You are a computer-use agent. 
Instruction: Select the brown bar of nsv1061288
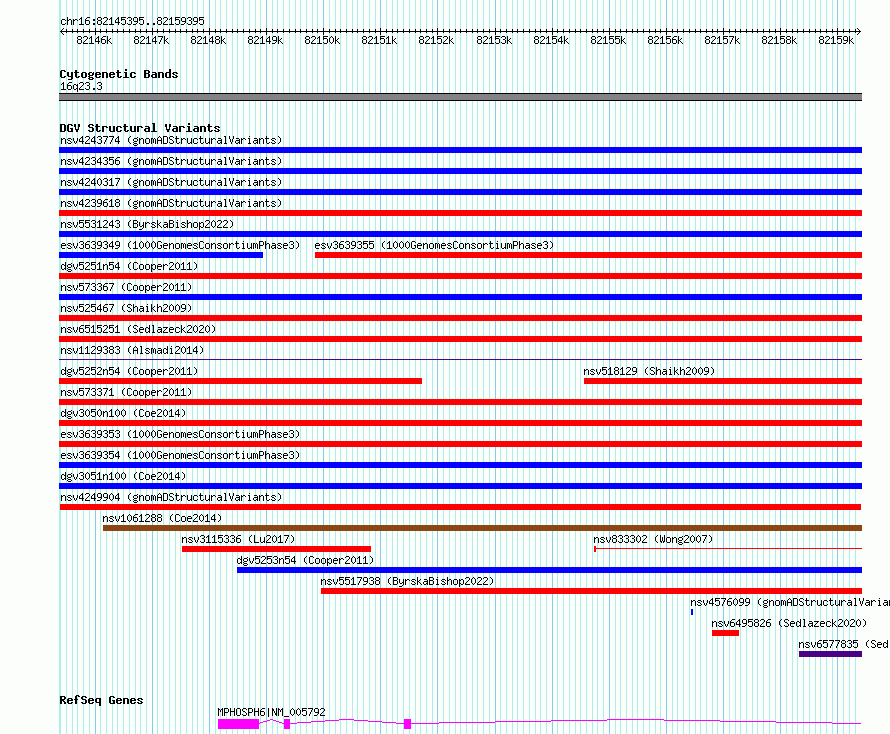pyautogui.click(x=482, y=529)
